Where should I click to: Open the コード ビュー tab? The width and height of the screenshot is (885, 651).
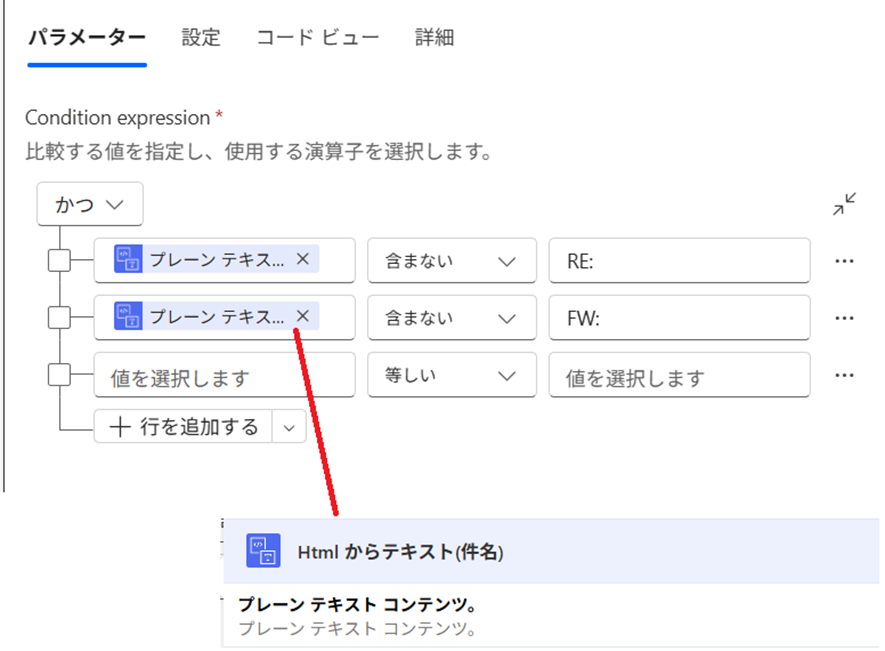pos(317,38)
